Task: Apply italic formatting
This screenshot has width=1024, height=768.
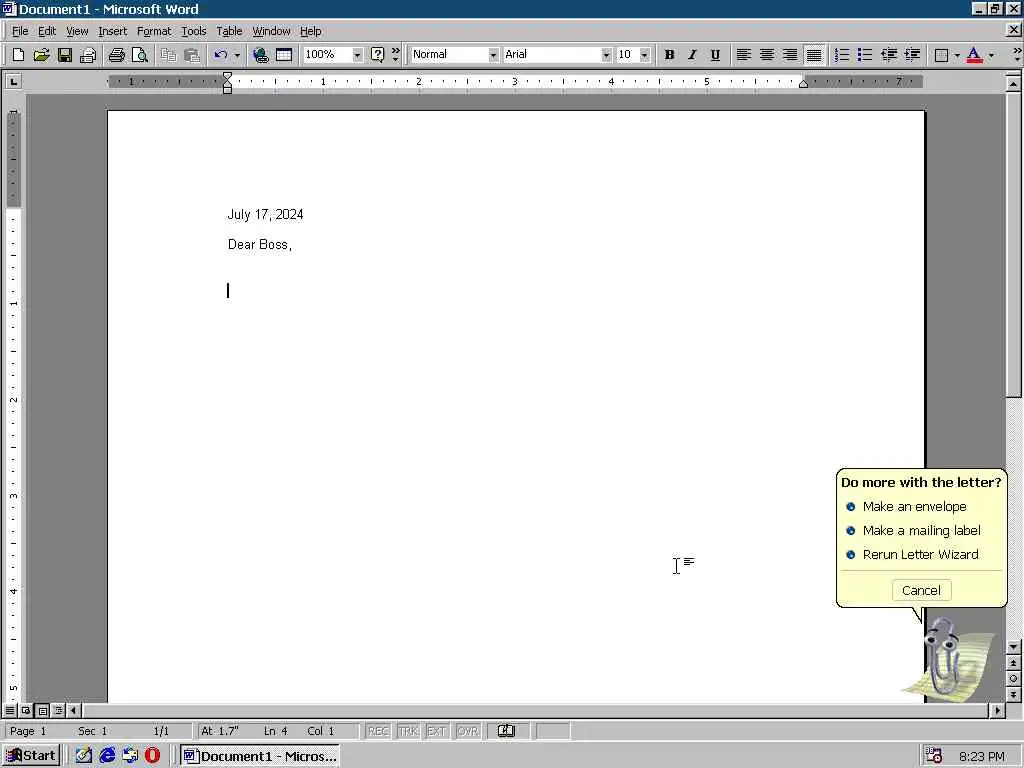Action: pos(692,55)
